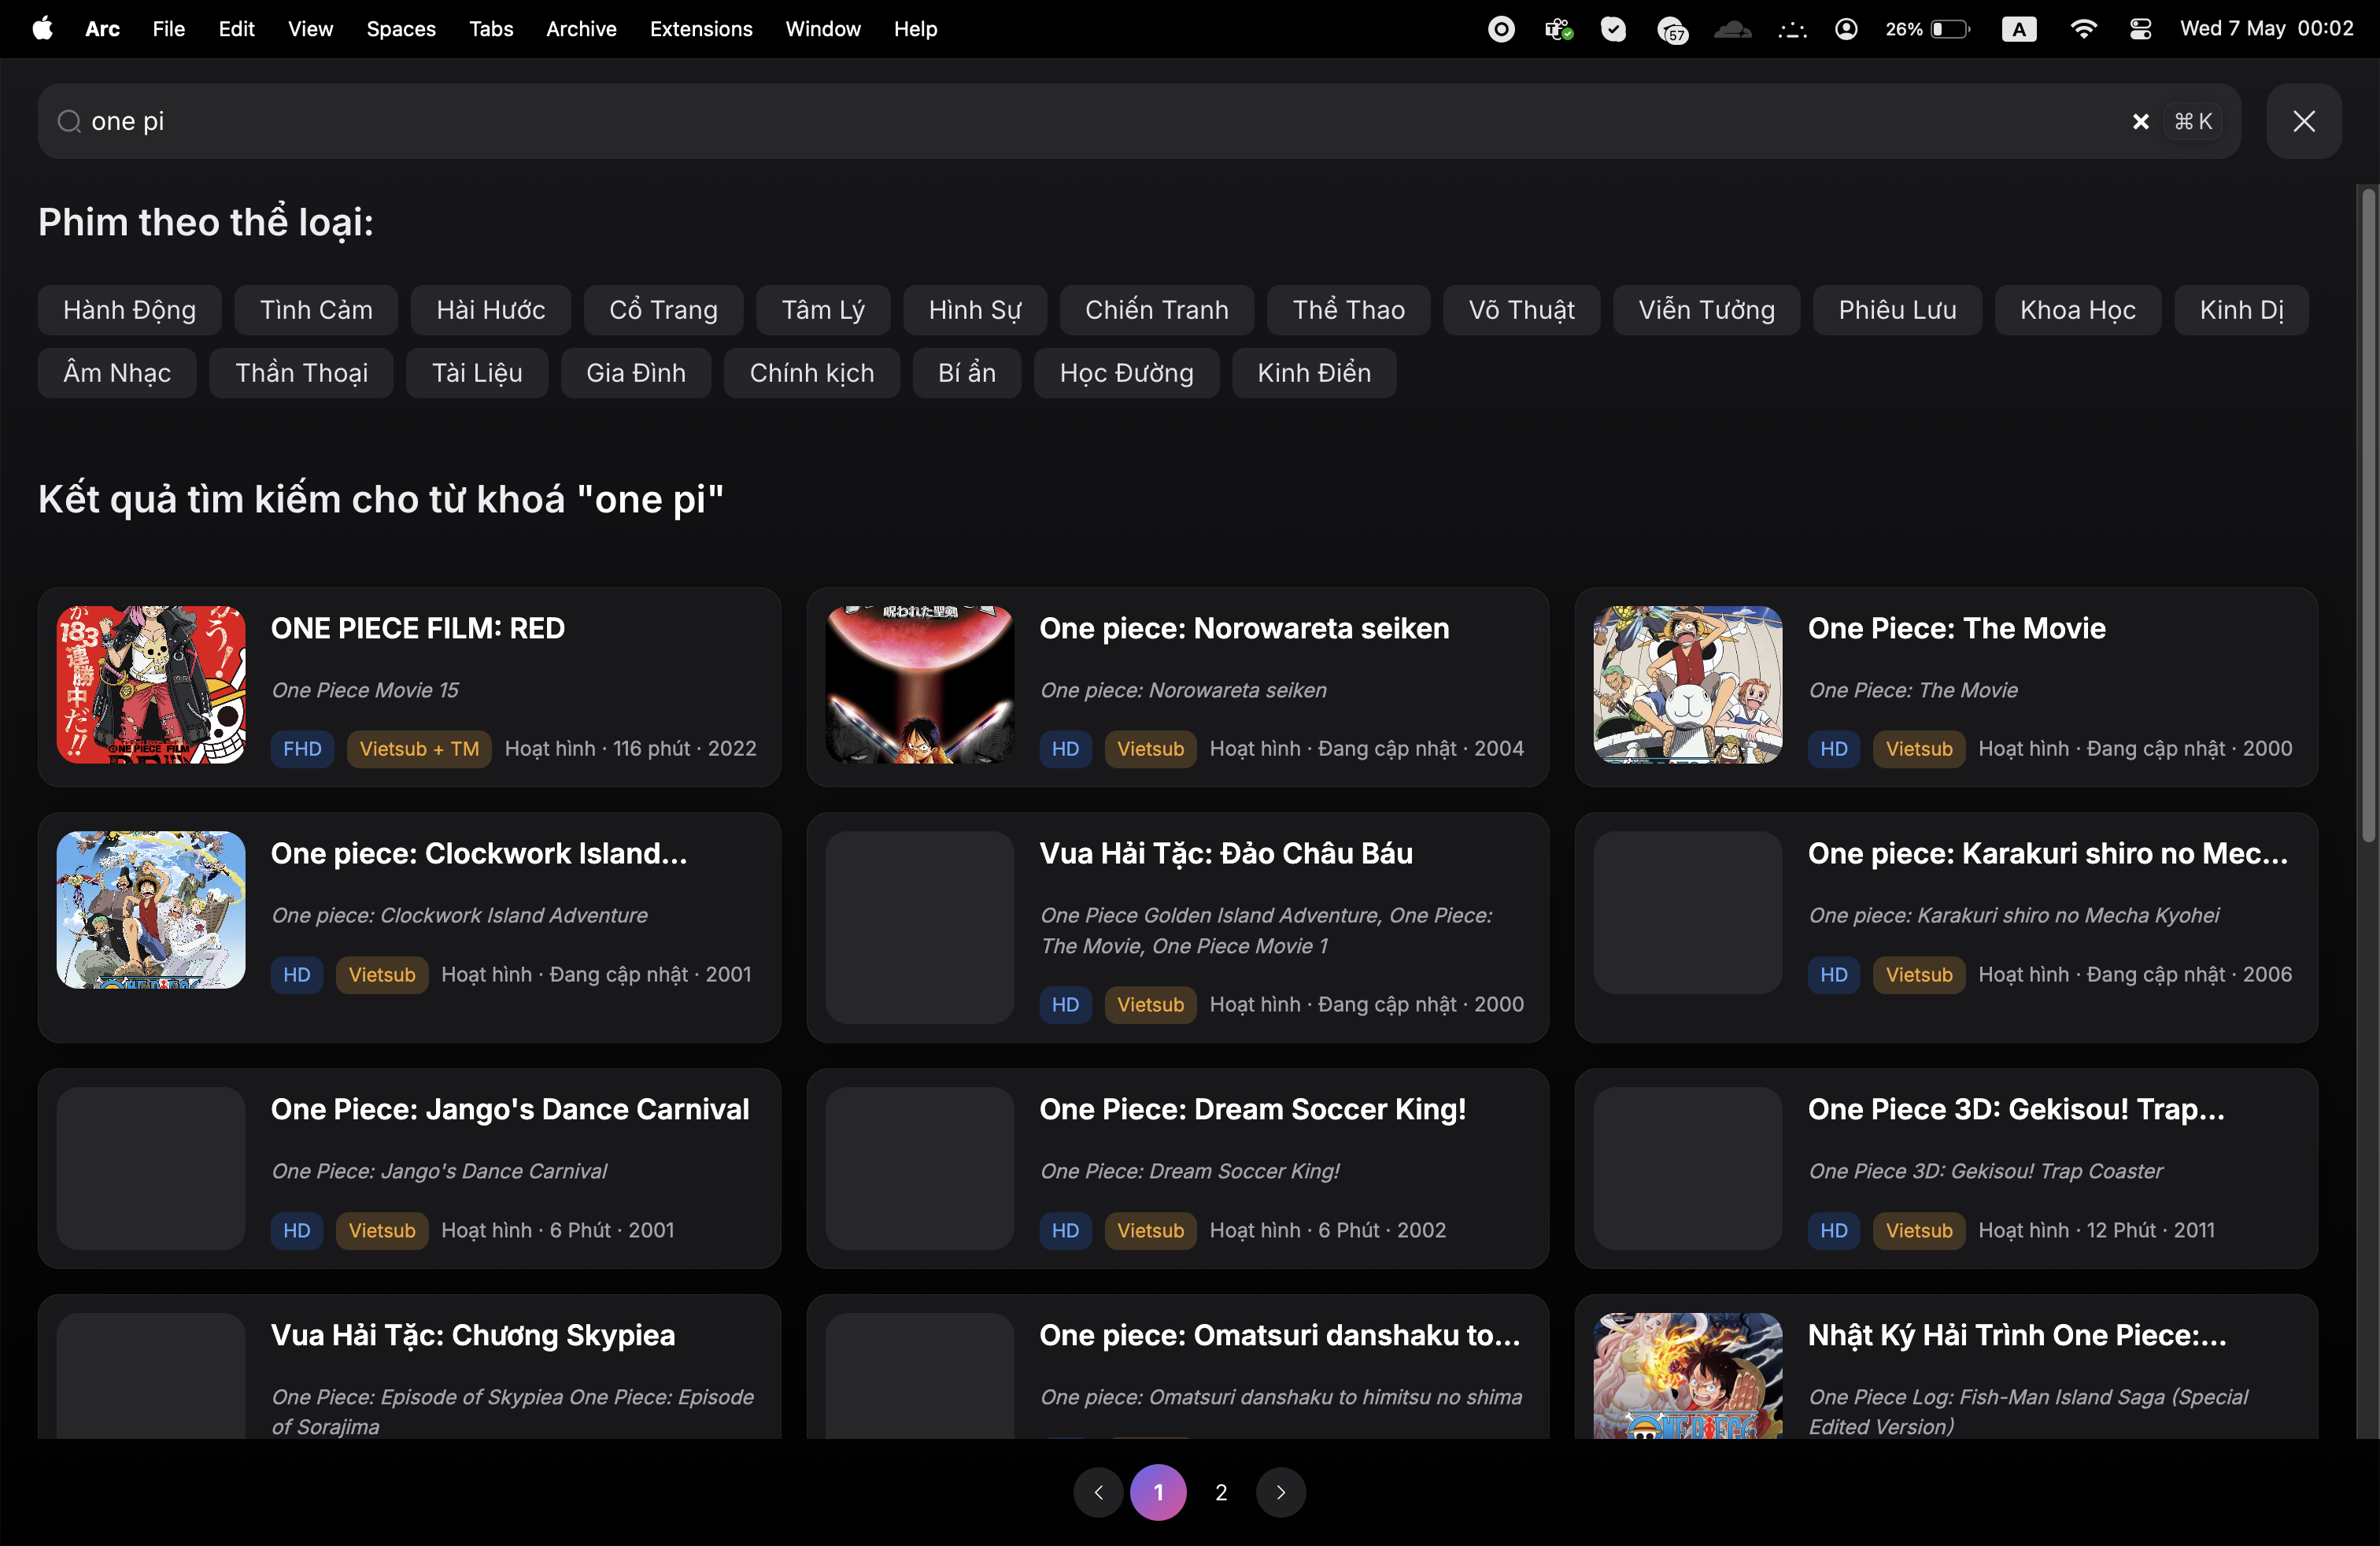The width and height of the screenshot is (2380, 1546).
Task: Open the Archive menu
Action: 580,29
